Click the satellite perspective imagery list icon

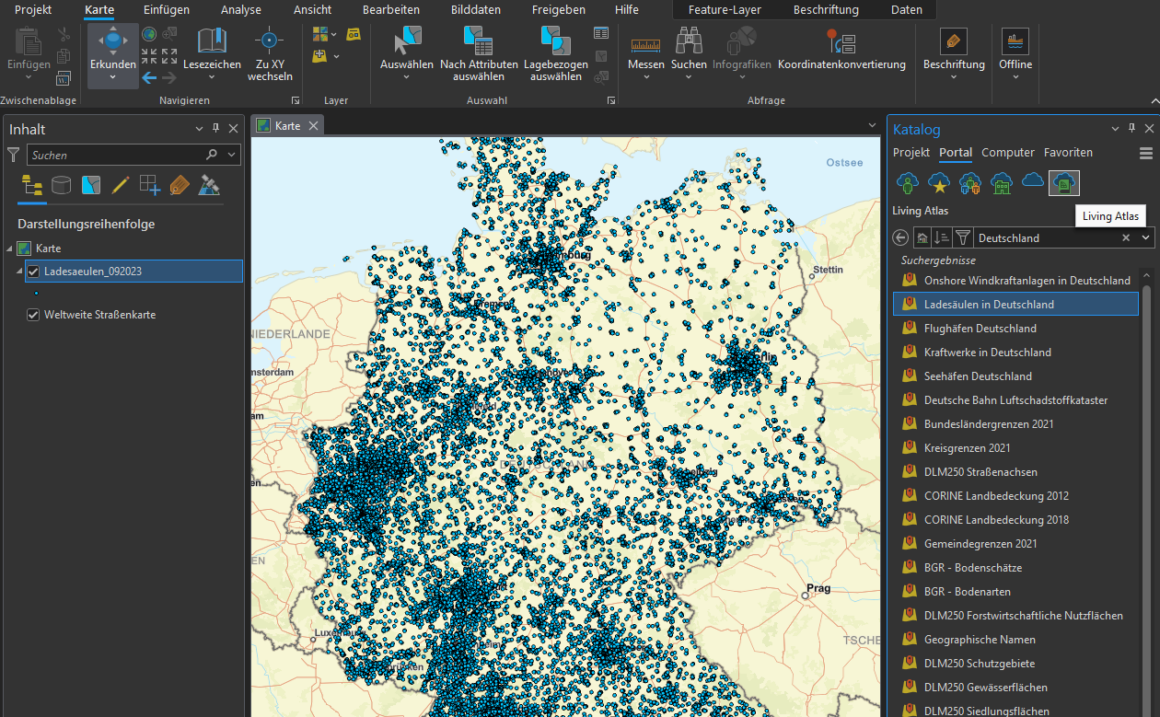209,185
